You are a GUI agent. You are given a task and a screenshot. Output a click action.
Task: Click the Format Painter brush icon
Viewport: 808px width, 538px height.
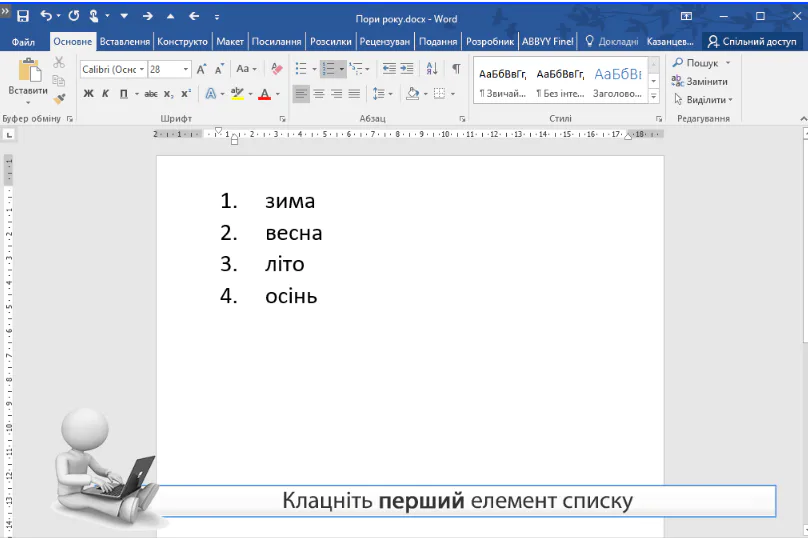[59, 99]
